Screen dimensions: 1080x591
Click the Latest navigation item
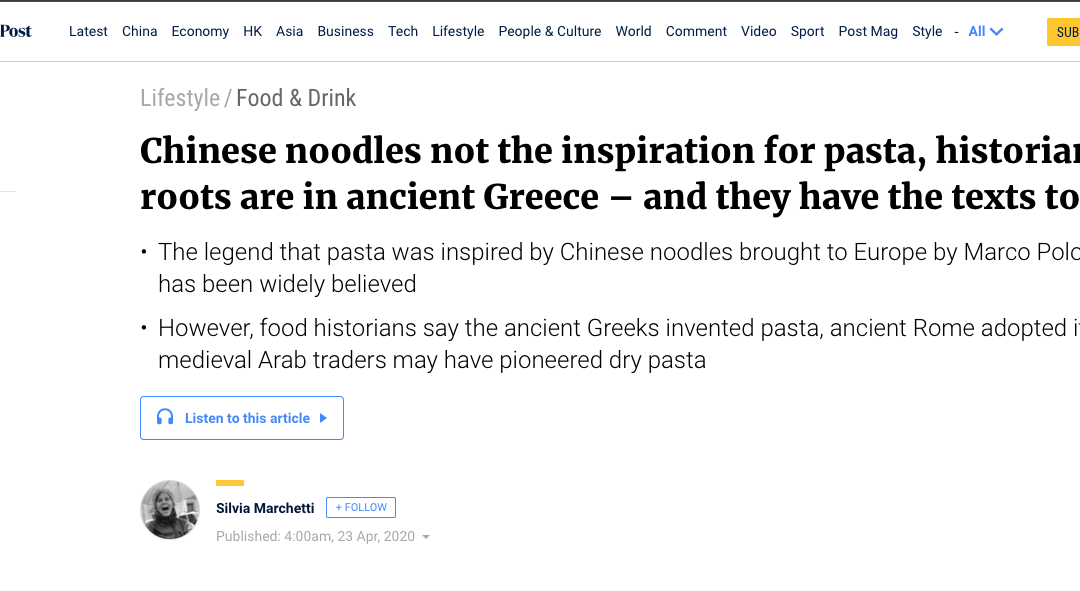(x=88, y=31)
